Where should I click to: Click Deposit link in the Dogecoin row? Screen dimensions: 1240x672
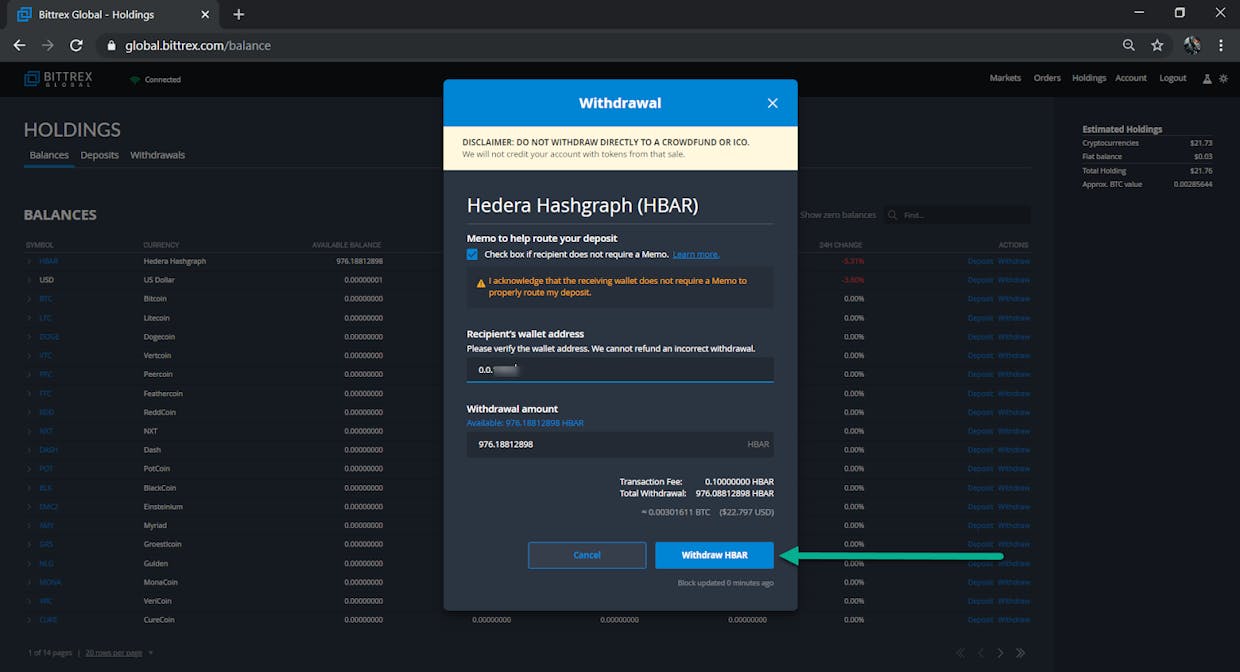point(980,337)
